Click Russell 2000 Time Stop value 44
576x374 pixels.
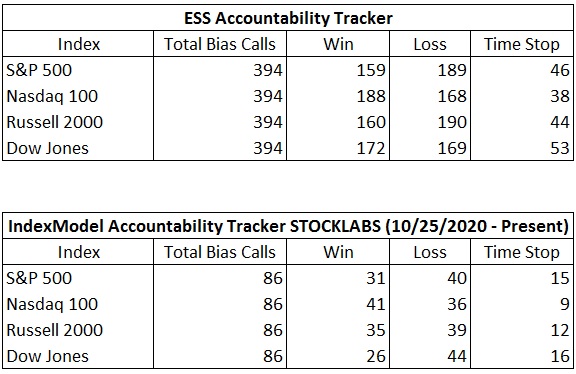pyautogui.click(x=560, y=122)
